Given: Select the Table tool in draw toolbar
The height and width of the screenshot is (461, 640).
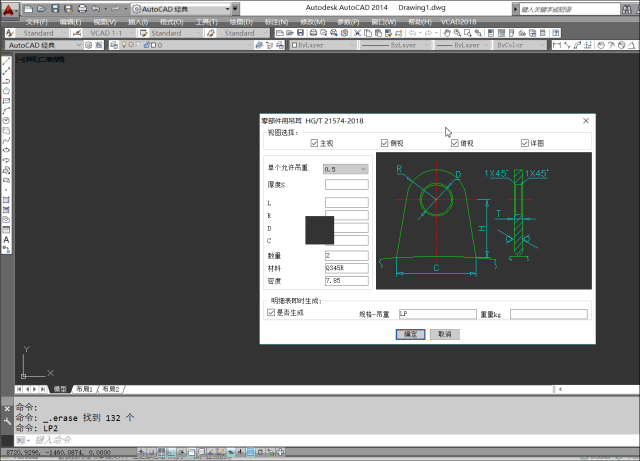Looking at the screenshot, I should 6,229.
